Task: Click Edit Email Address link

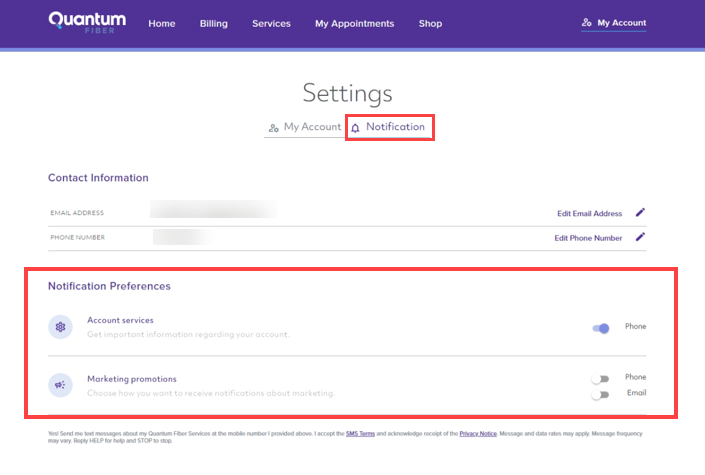Action: [589, 213]
